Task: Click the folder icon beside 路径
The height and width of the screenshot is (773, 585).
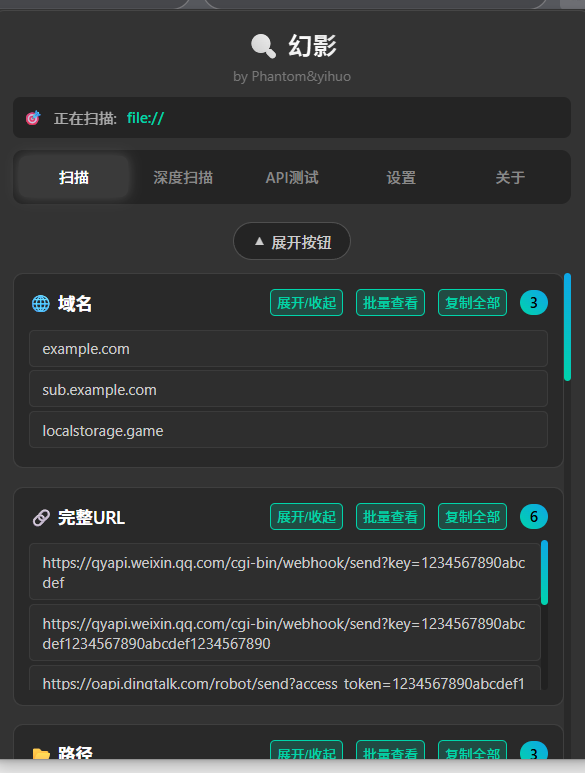Action: pos(41,753)
